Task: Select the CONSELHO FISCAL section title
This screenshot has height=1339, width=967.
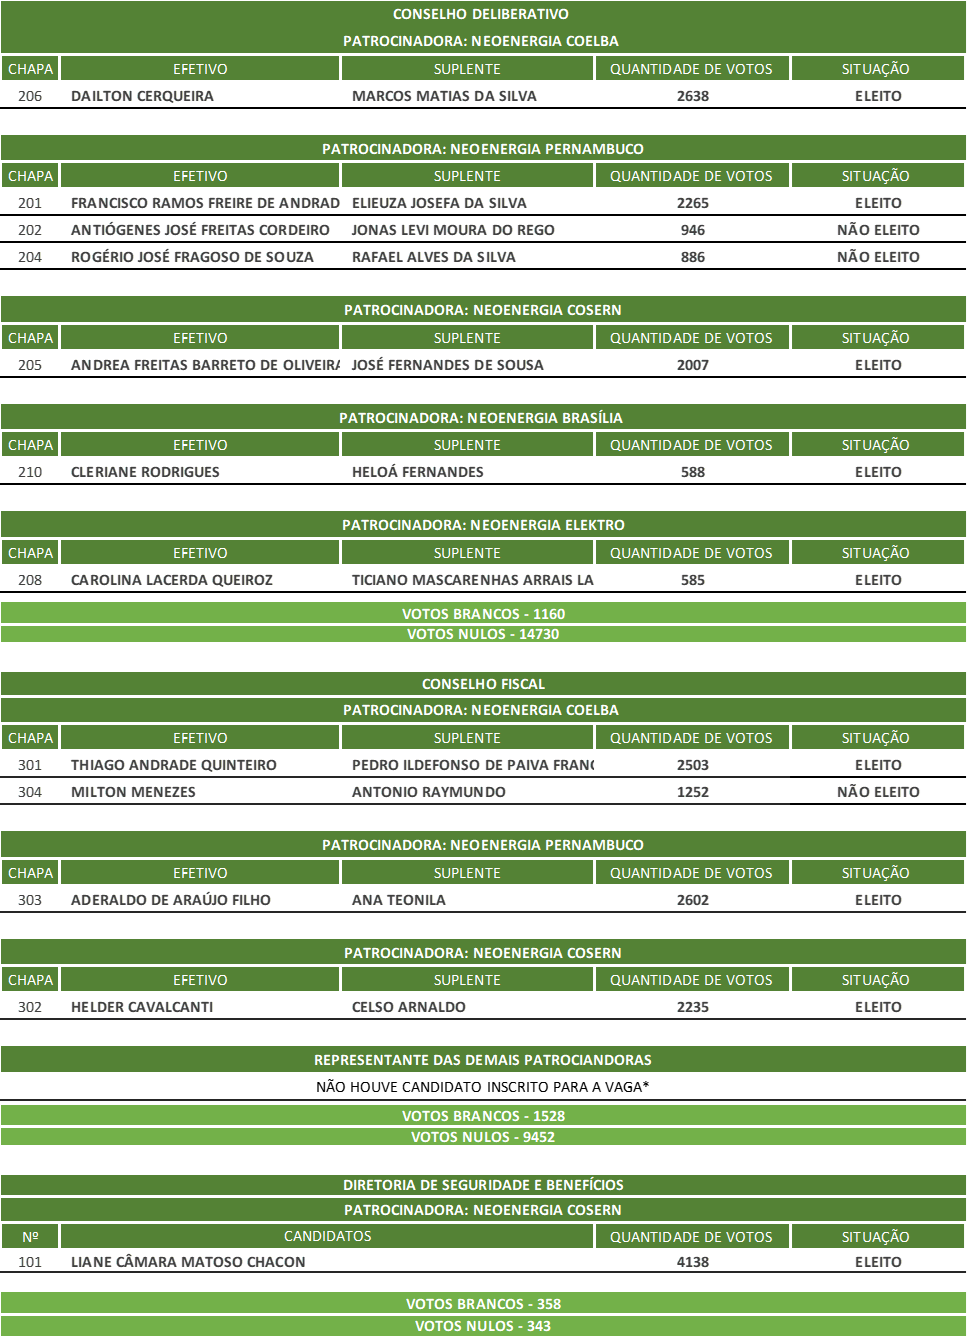Action: 483,684
